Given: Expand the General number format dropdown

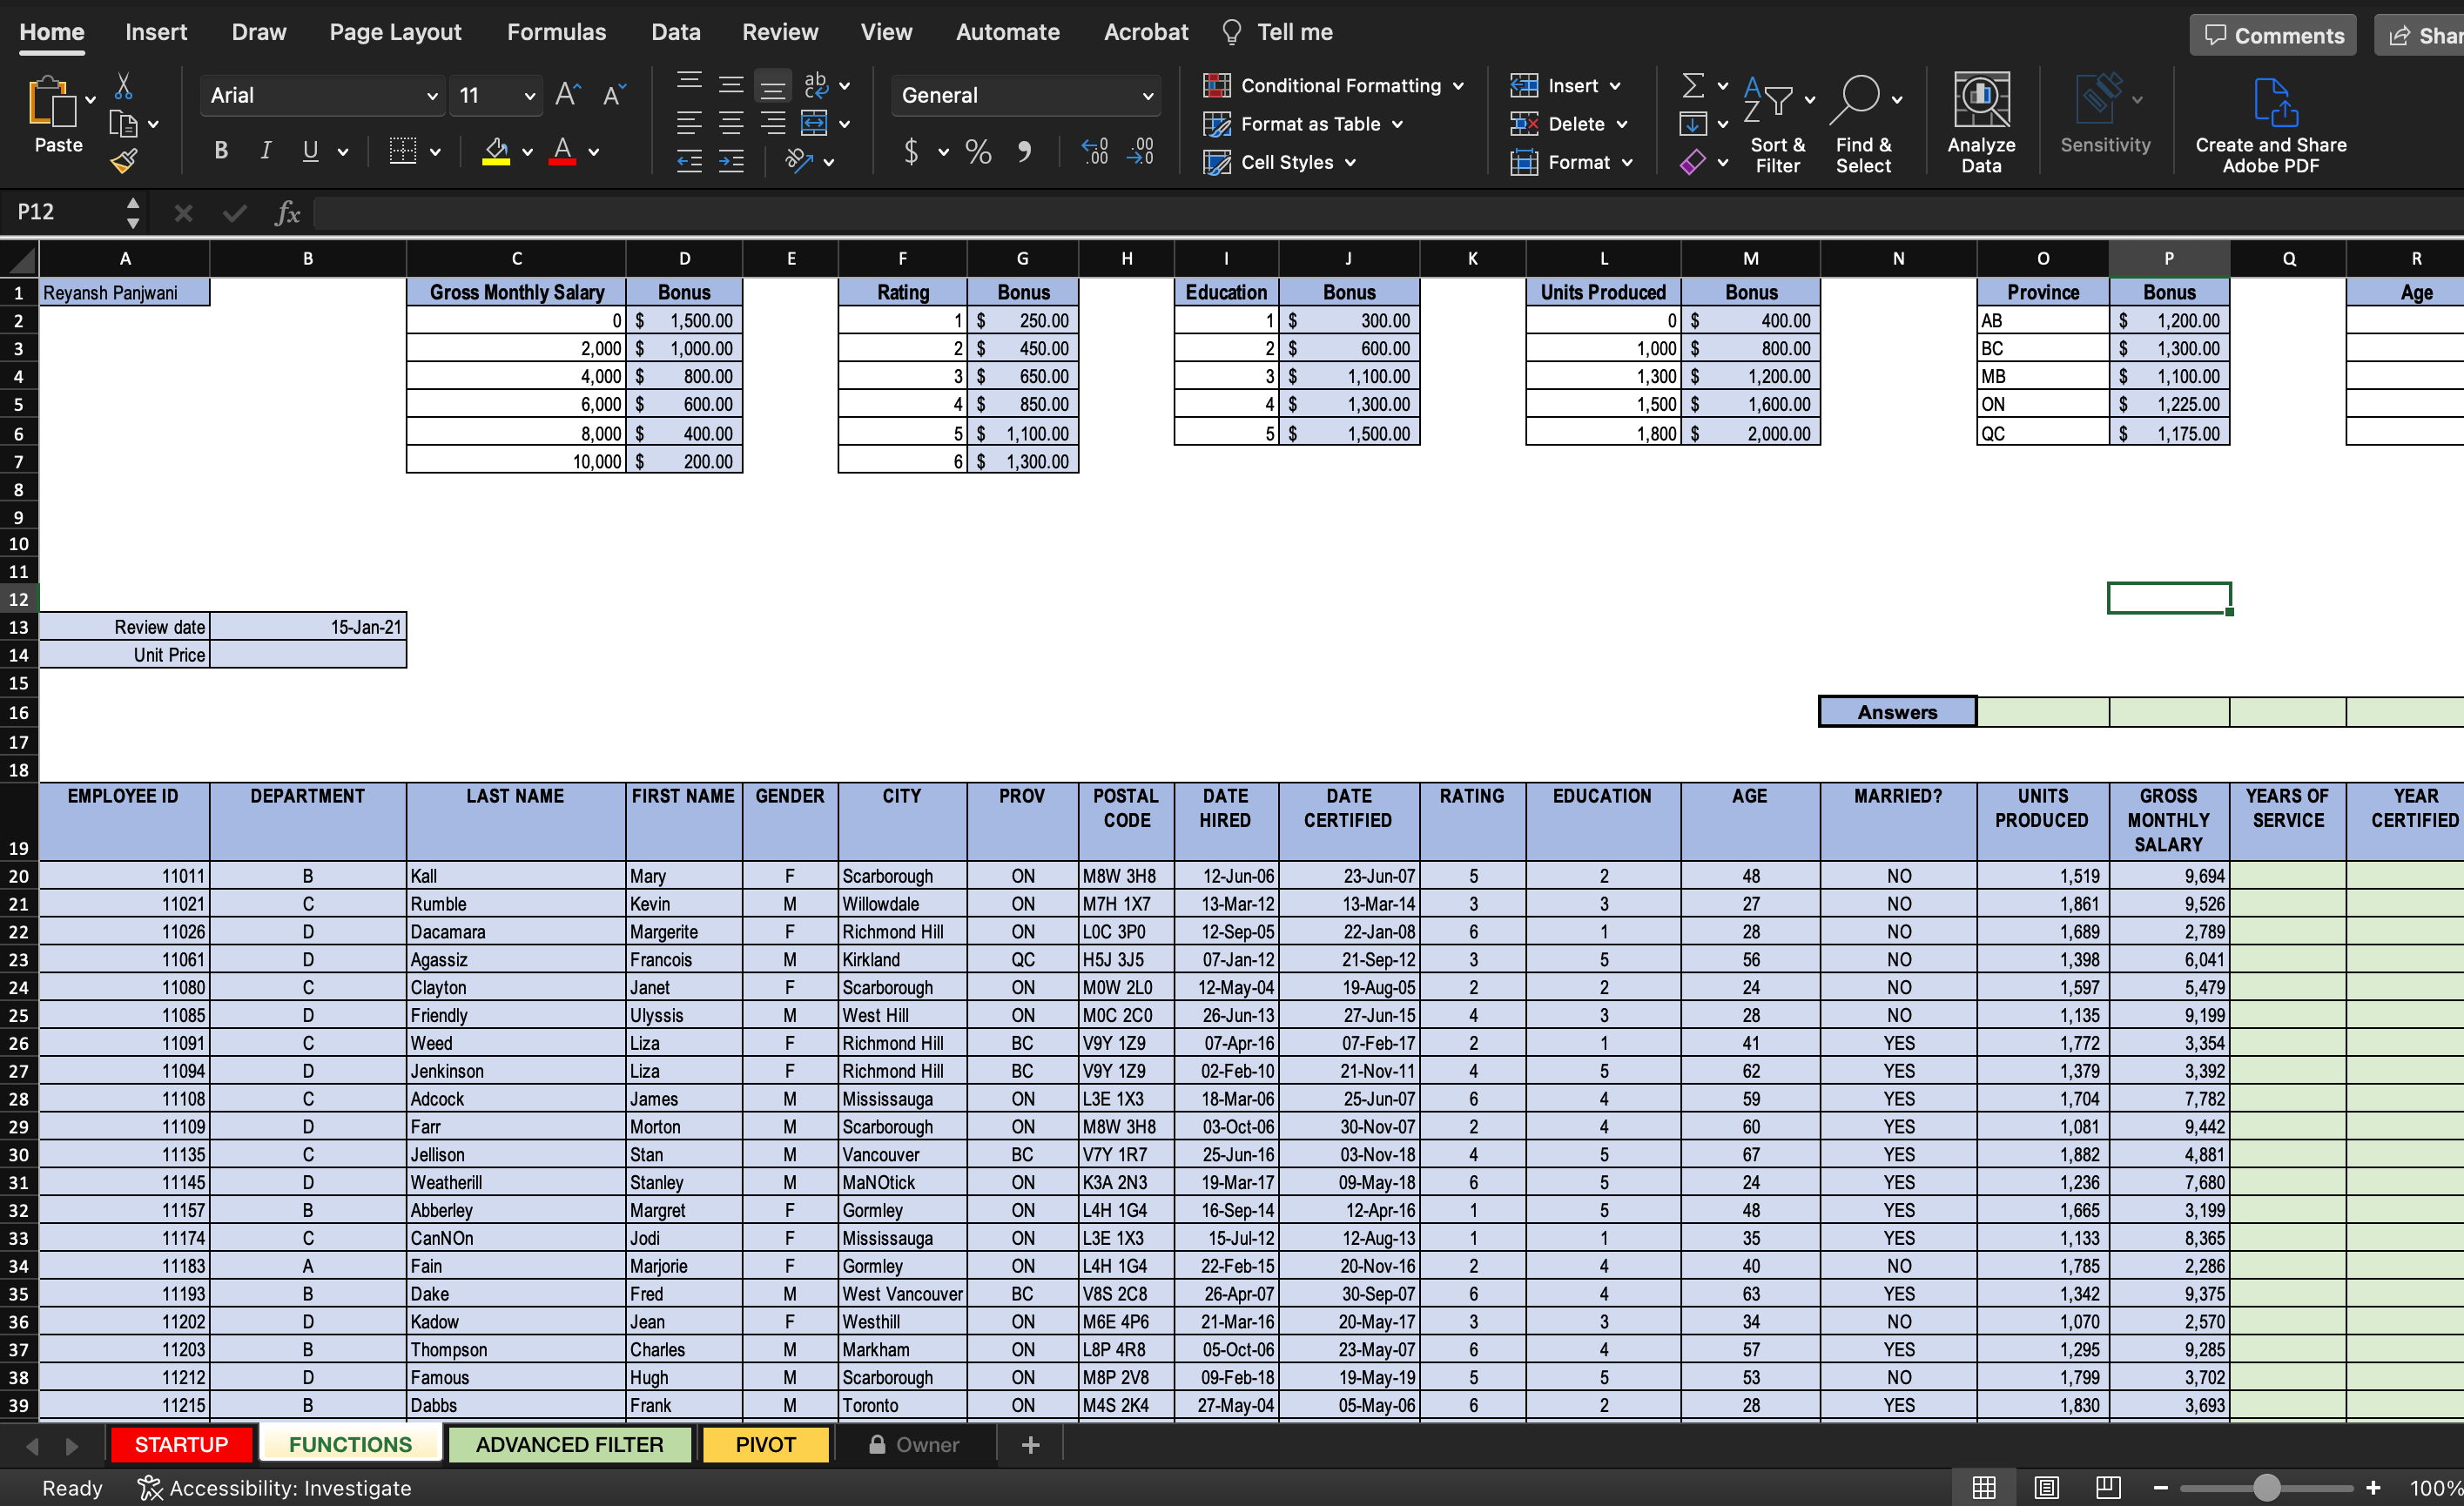Looking at the screenshot, I should pos(1147,96).
